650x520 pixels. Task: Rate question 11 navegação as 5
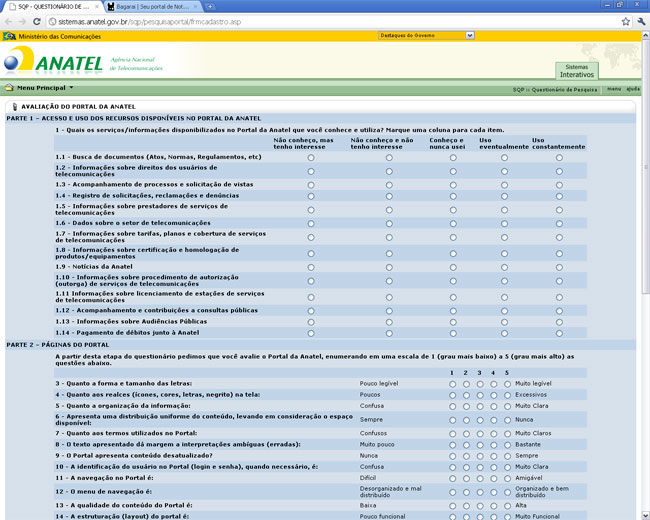(x=507, y=479)
